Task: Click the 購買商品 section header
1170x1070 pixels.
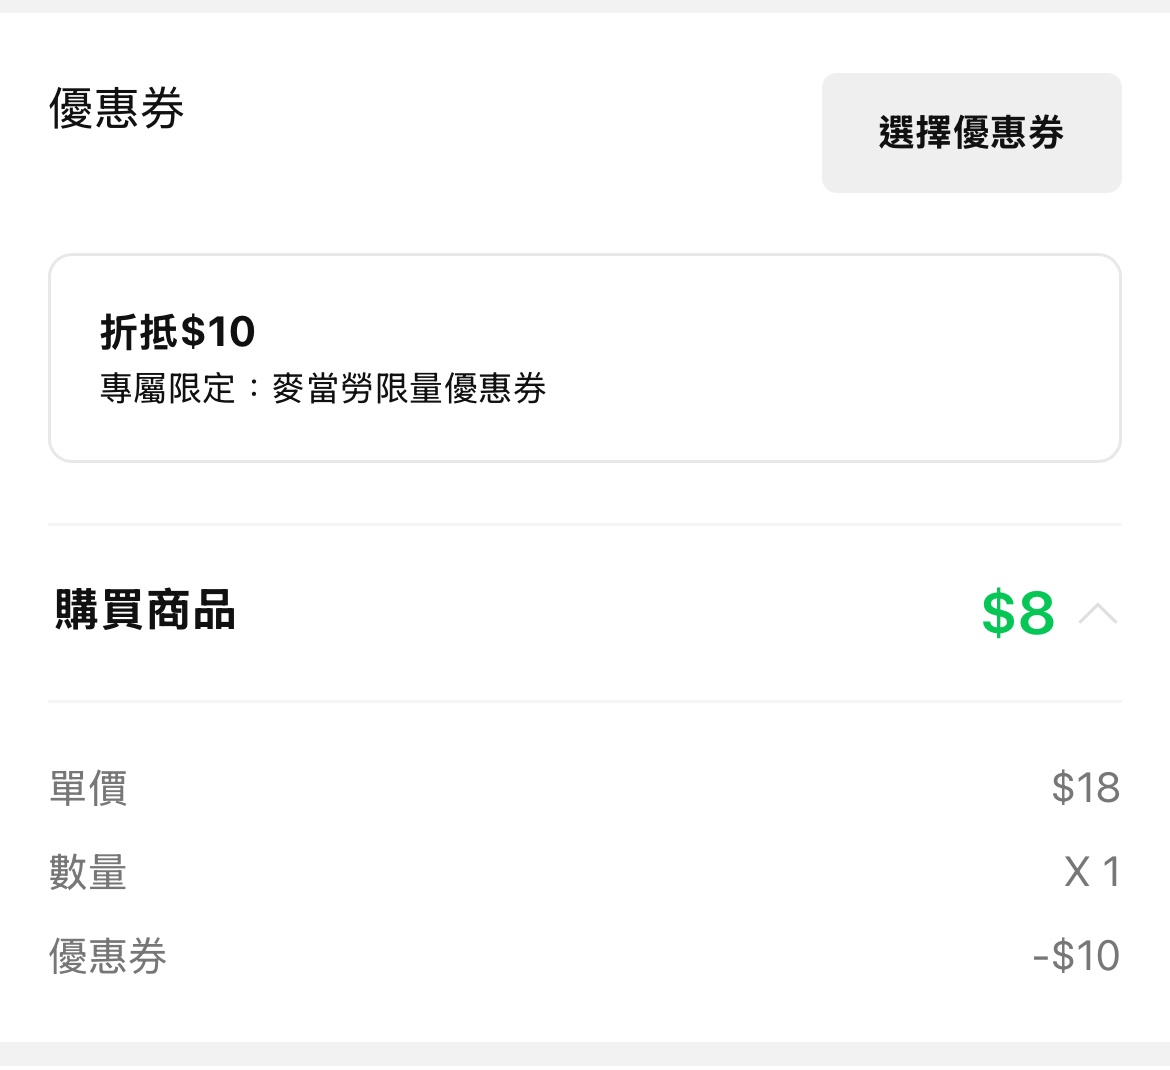Action: [145, 611]
